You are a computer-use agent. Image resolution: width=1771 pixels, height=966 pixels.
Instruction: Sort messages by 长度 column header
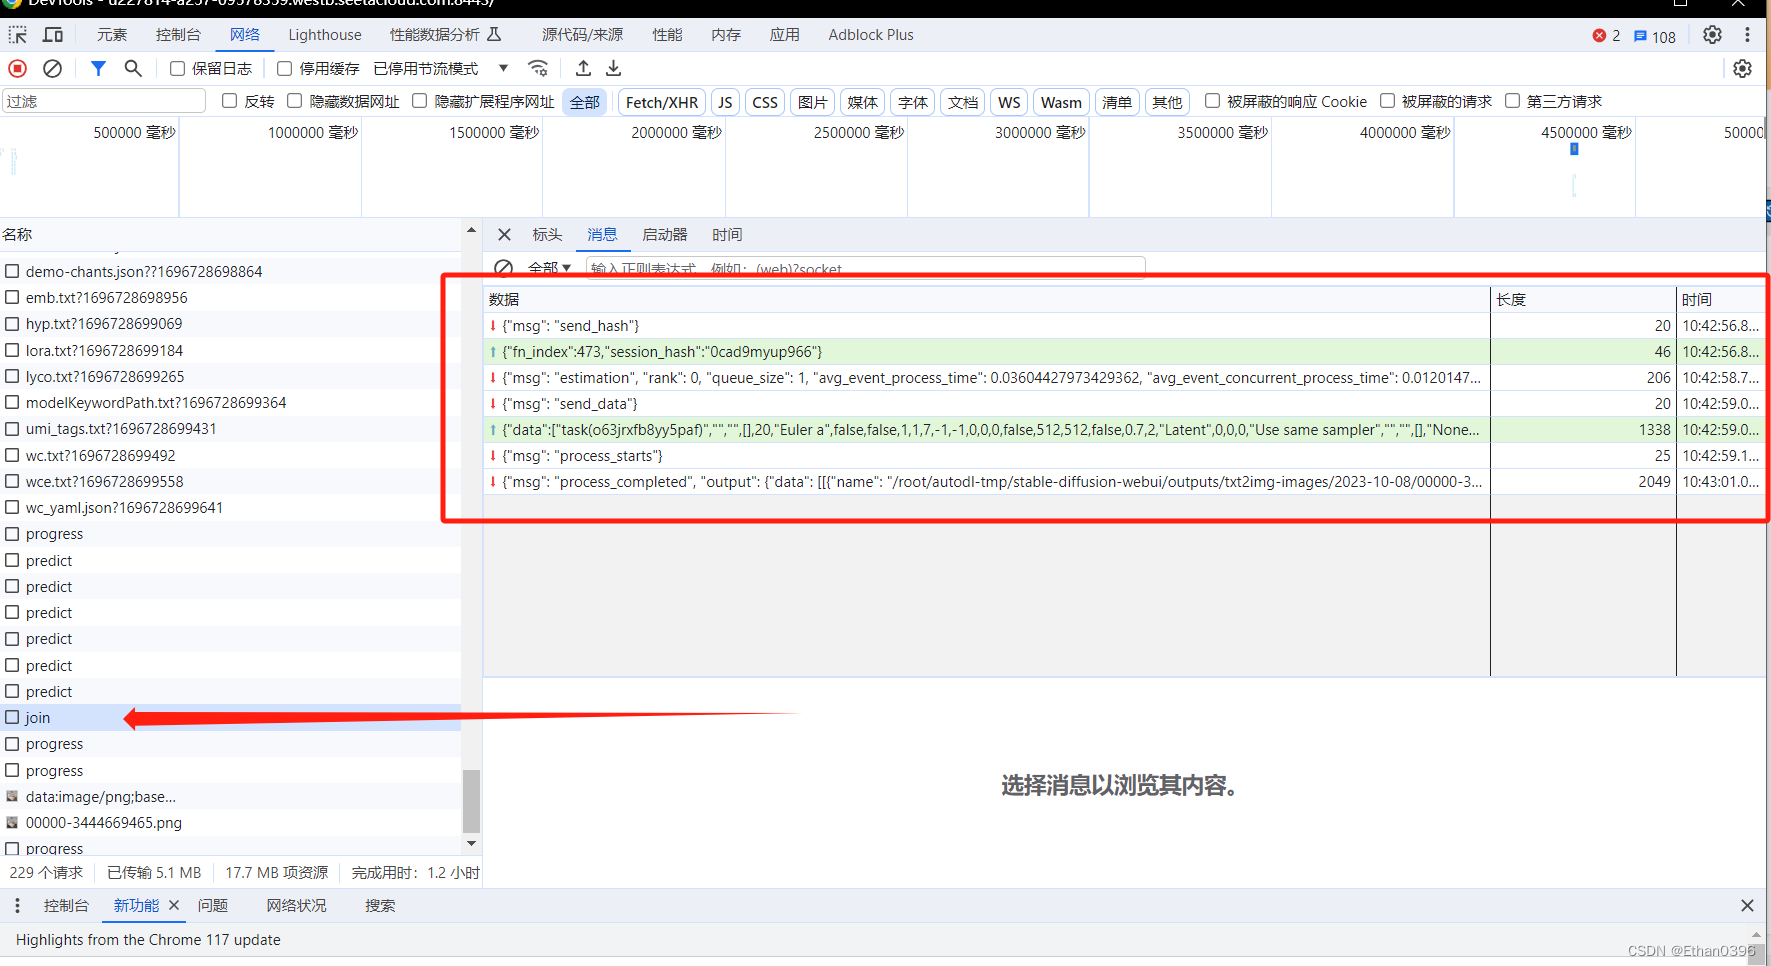(1582, 299)
